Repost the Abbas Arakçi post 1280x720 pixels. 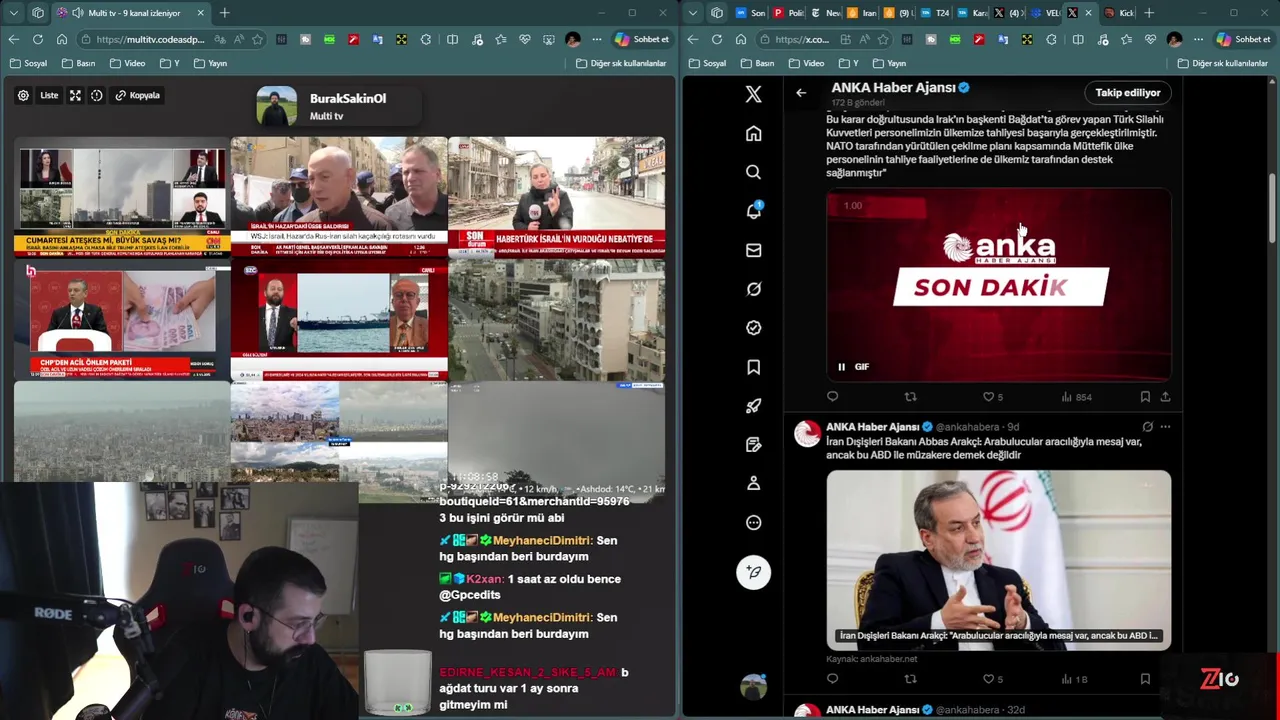point(910,679)
